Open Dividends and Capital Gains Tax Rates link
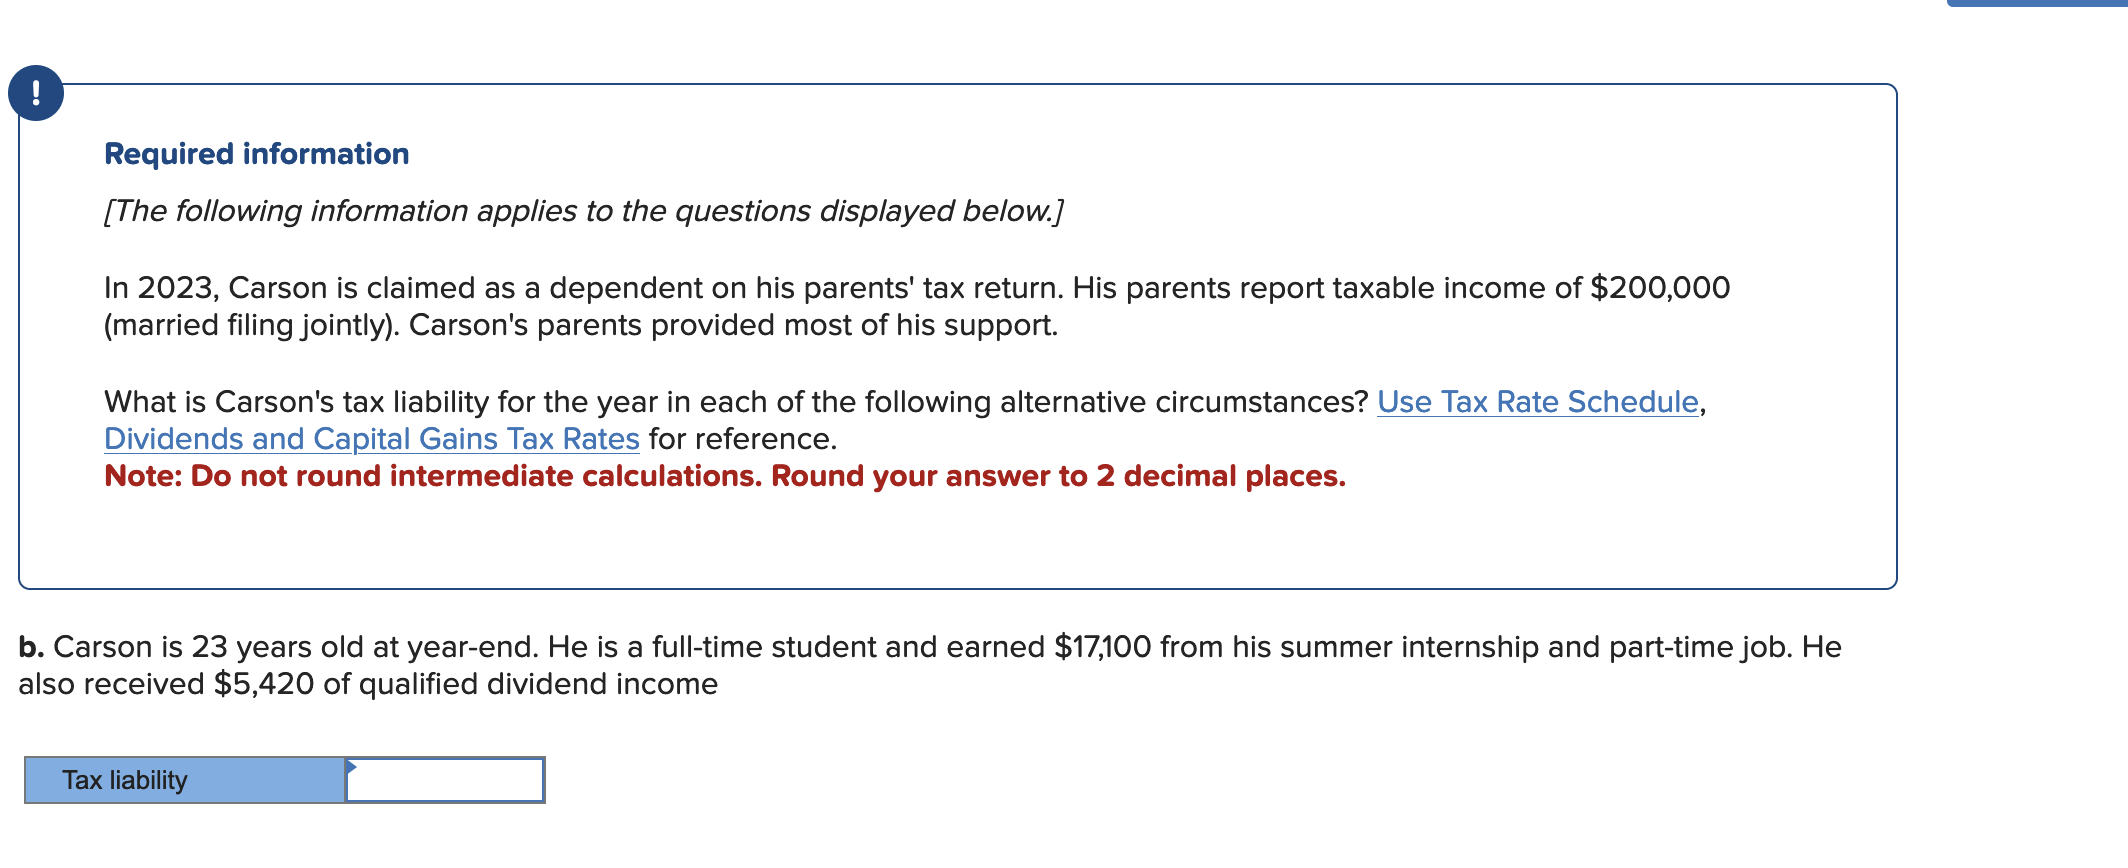 click(x=371, y=439)
